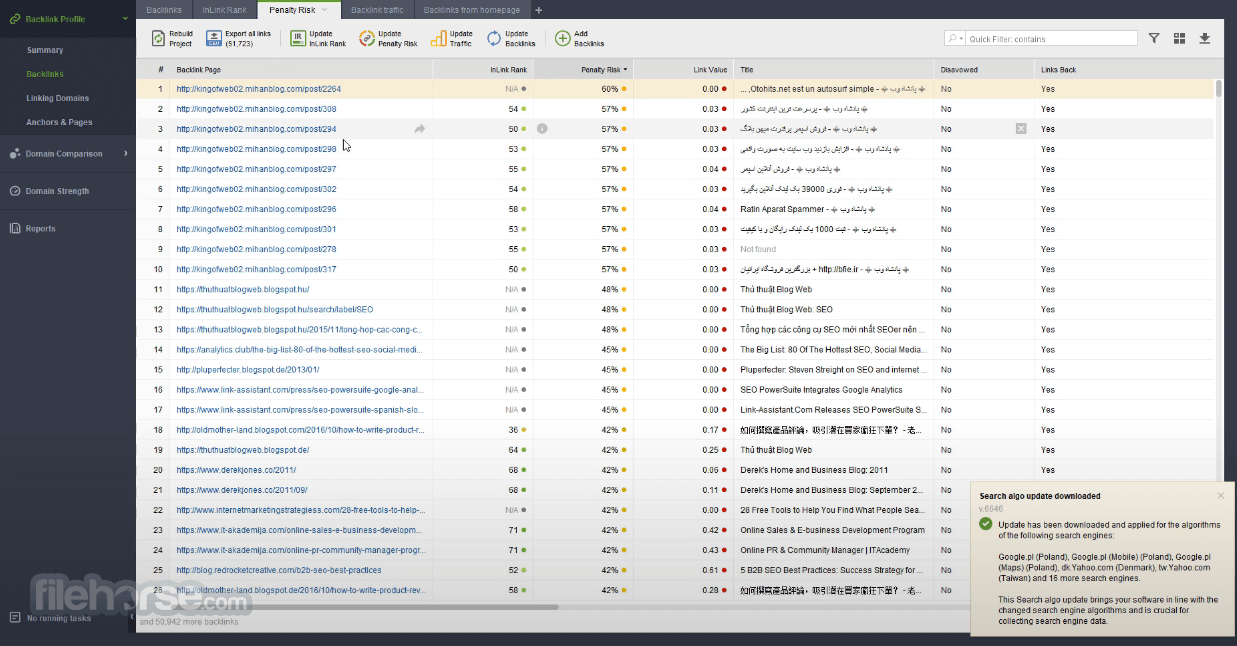
Task: Select row number 14 in the table
Action: click(158, 350)
